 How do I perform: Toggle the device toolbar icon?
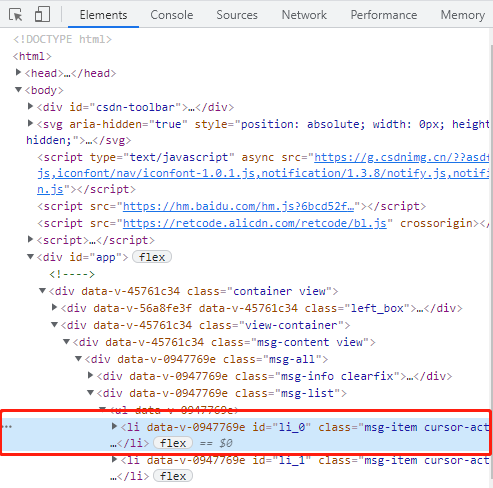[x=42, y=14]
